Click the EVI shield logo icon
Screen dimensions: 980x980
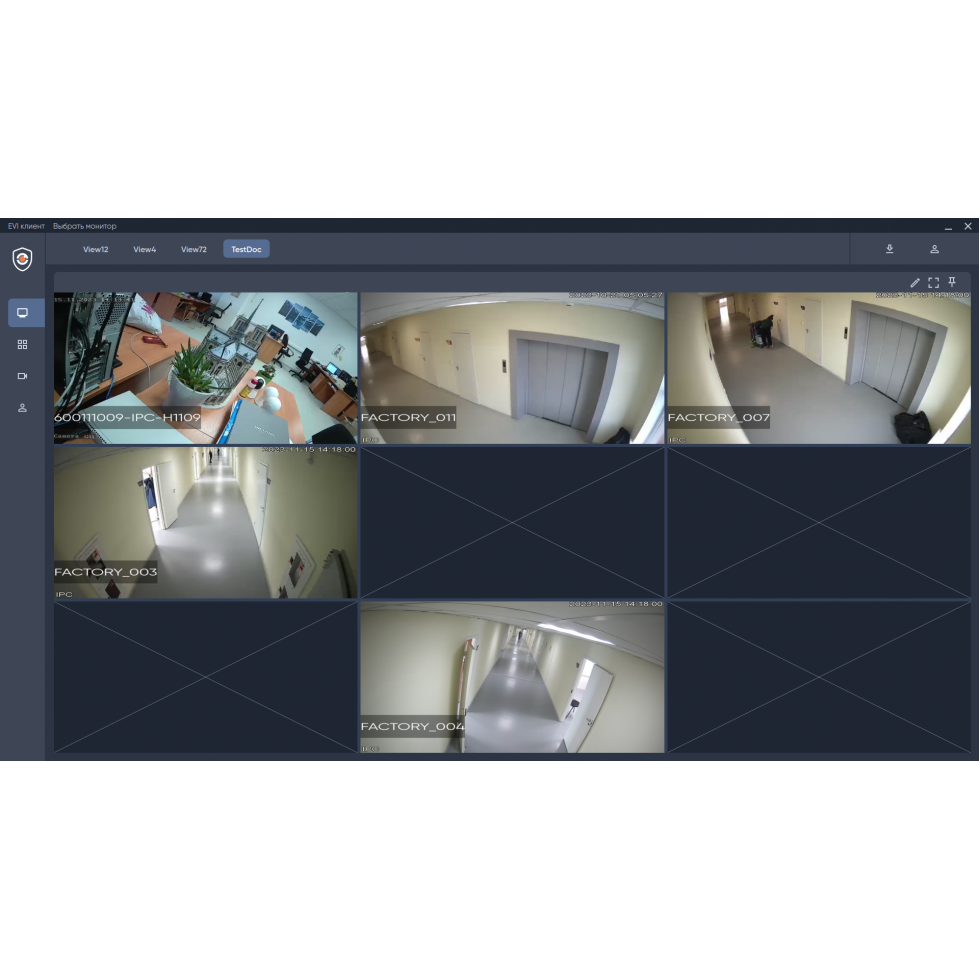(x=22, y=259)
